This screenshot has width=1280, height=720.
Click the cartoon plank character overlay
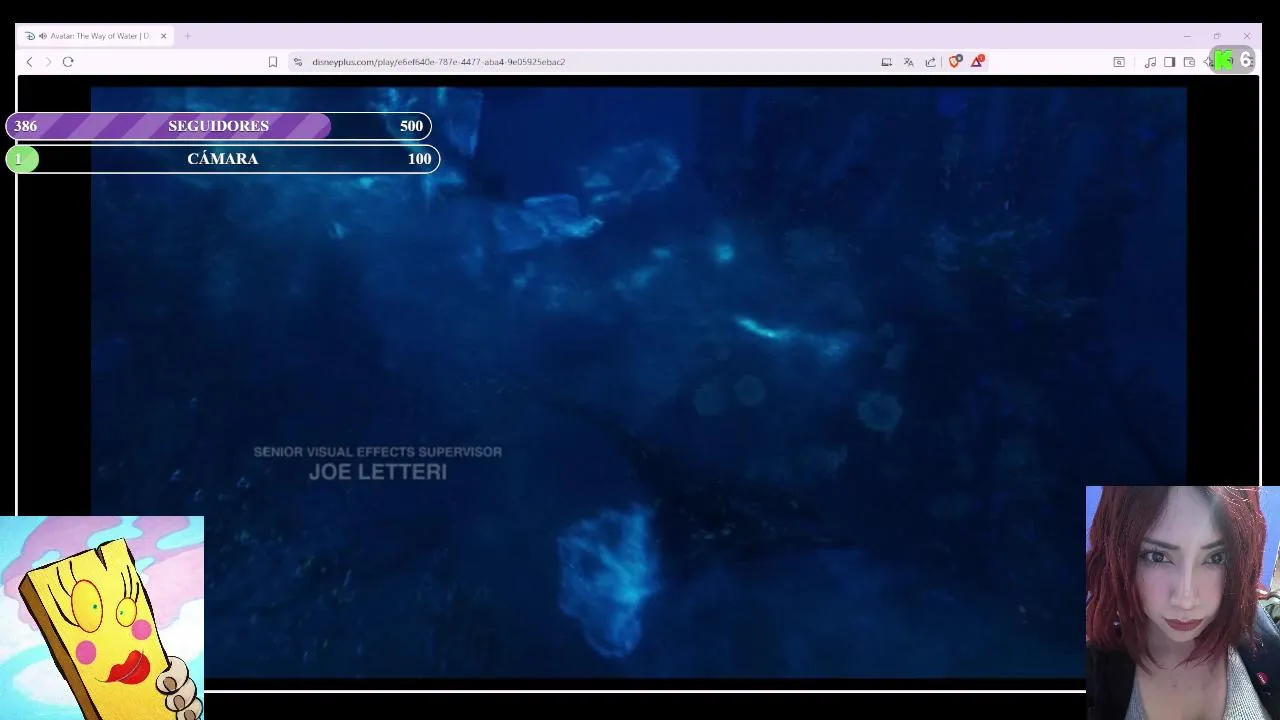tap(102, 618)
